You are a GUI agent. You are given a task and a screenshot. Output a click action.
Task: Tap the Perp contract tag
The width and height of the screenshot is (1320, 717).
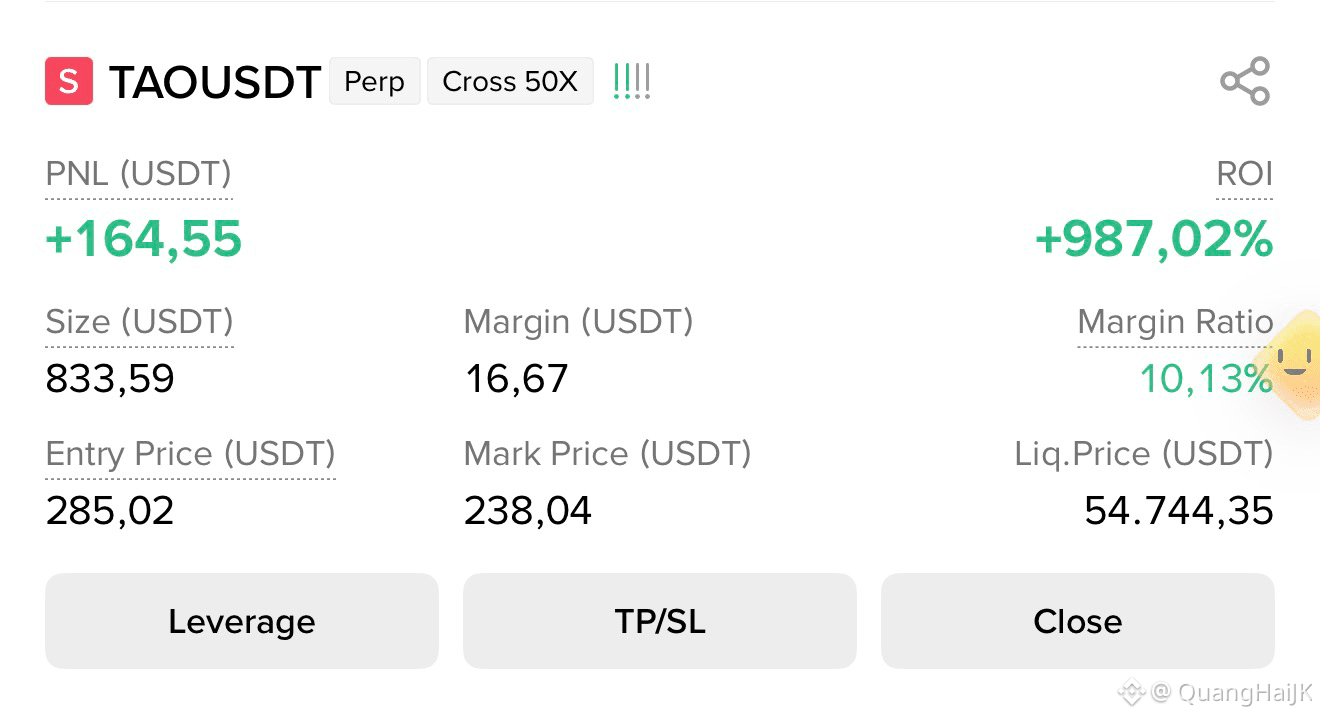(374, 81)
